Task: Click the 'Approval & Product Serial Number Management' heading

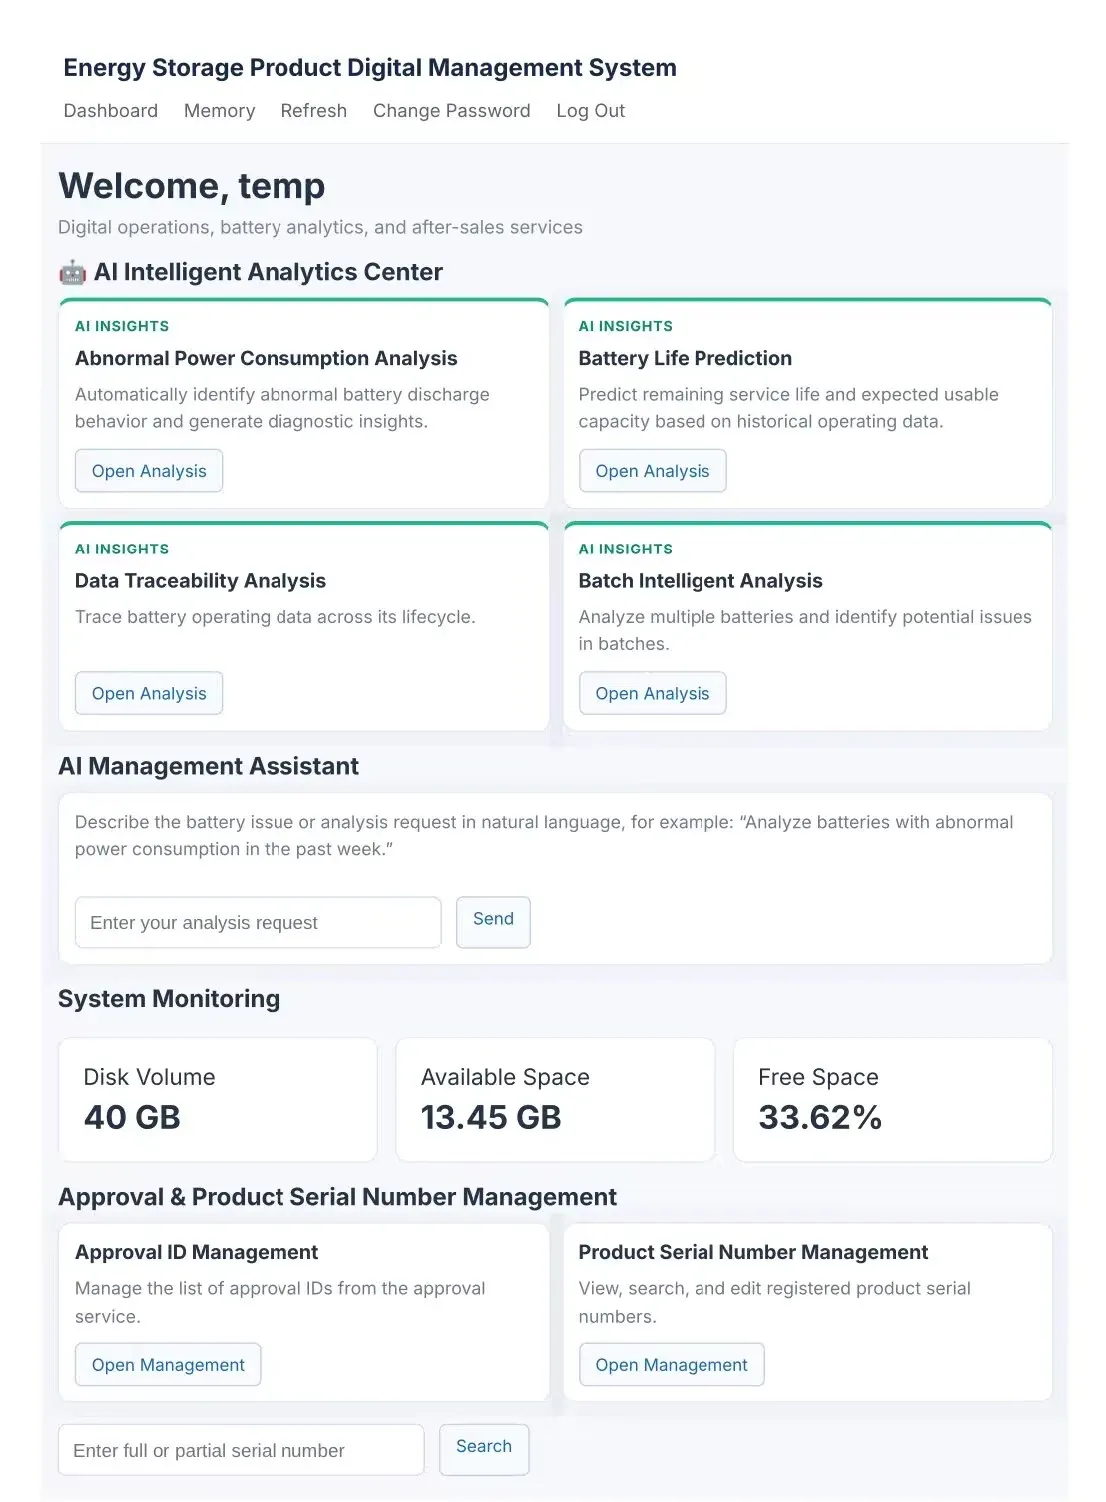Action: coord(337,1197)
